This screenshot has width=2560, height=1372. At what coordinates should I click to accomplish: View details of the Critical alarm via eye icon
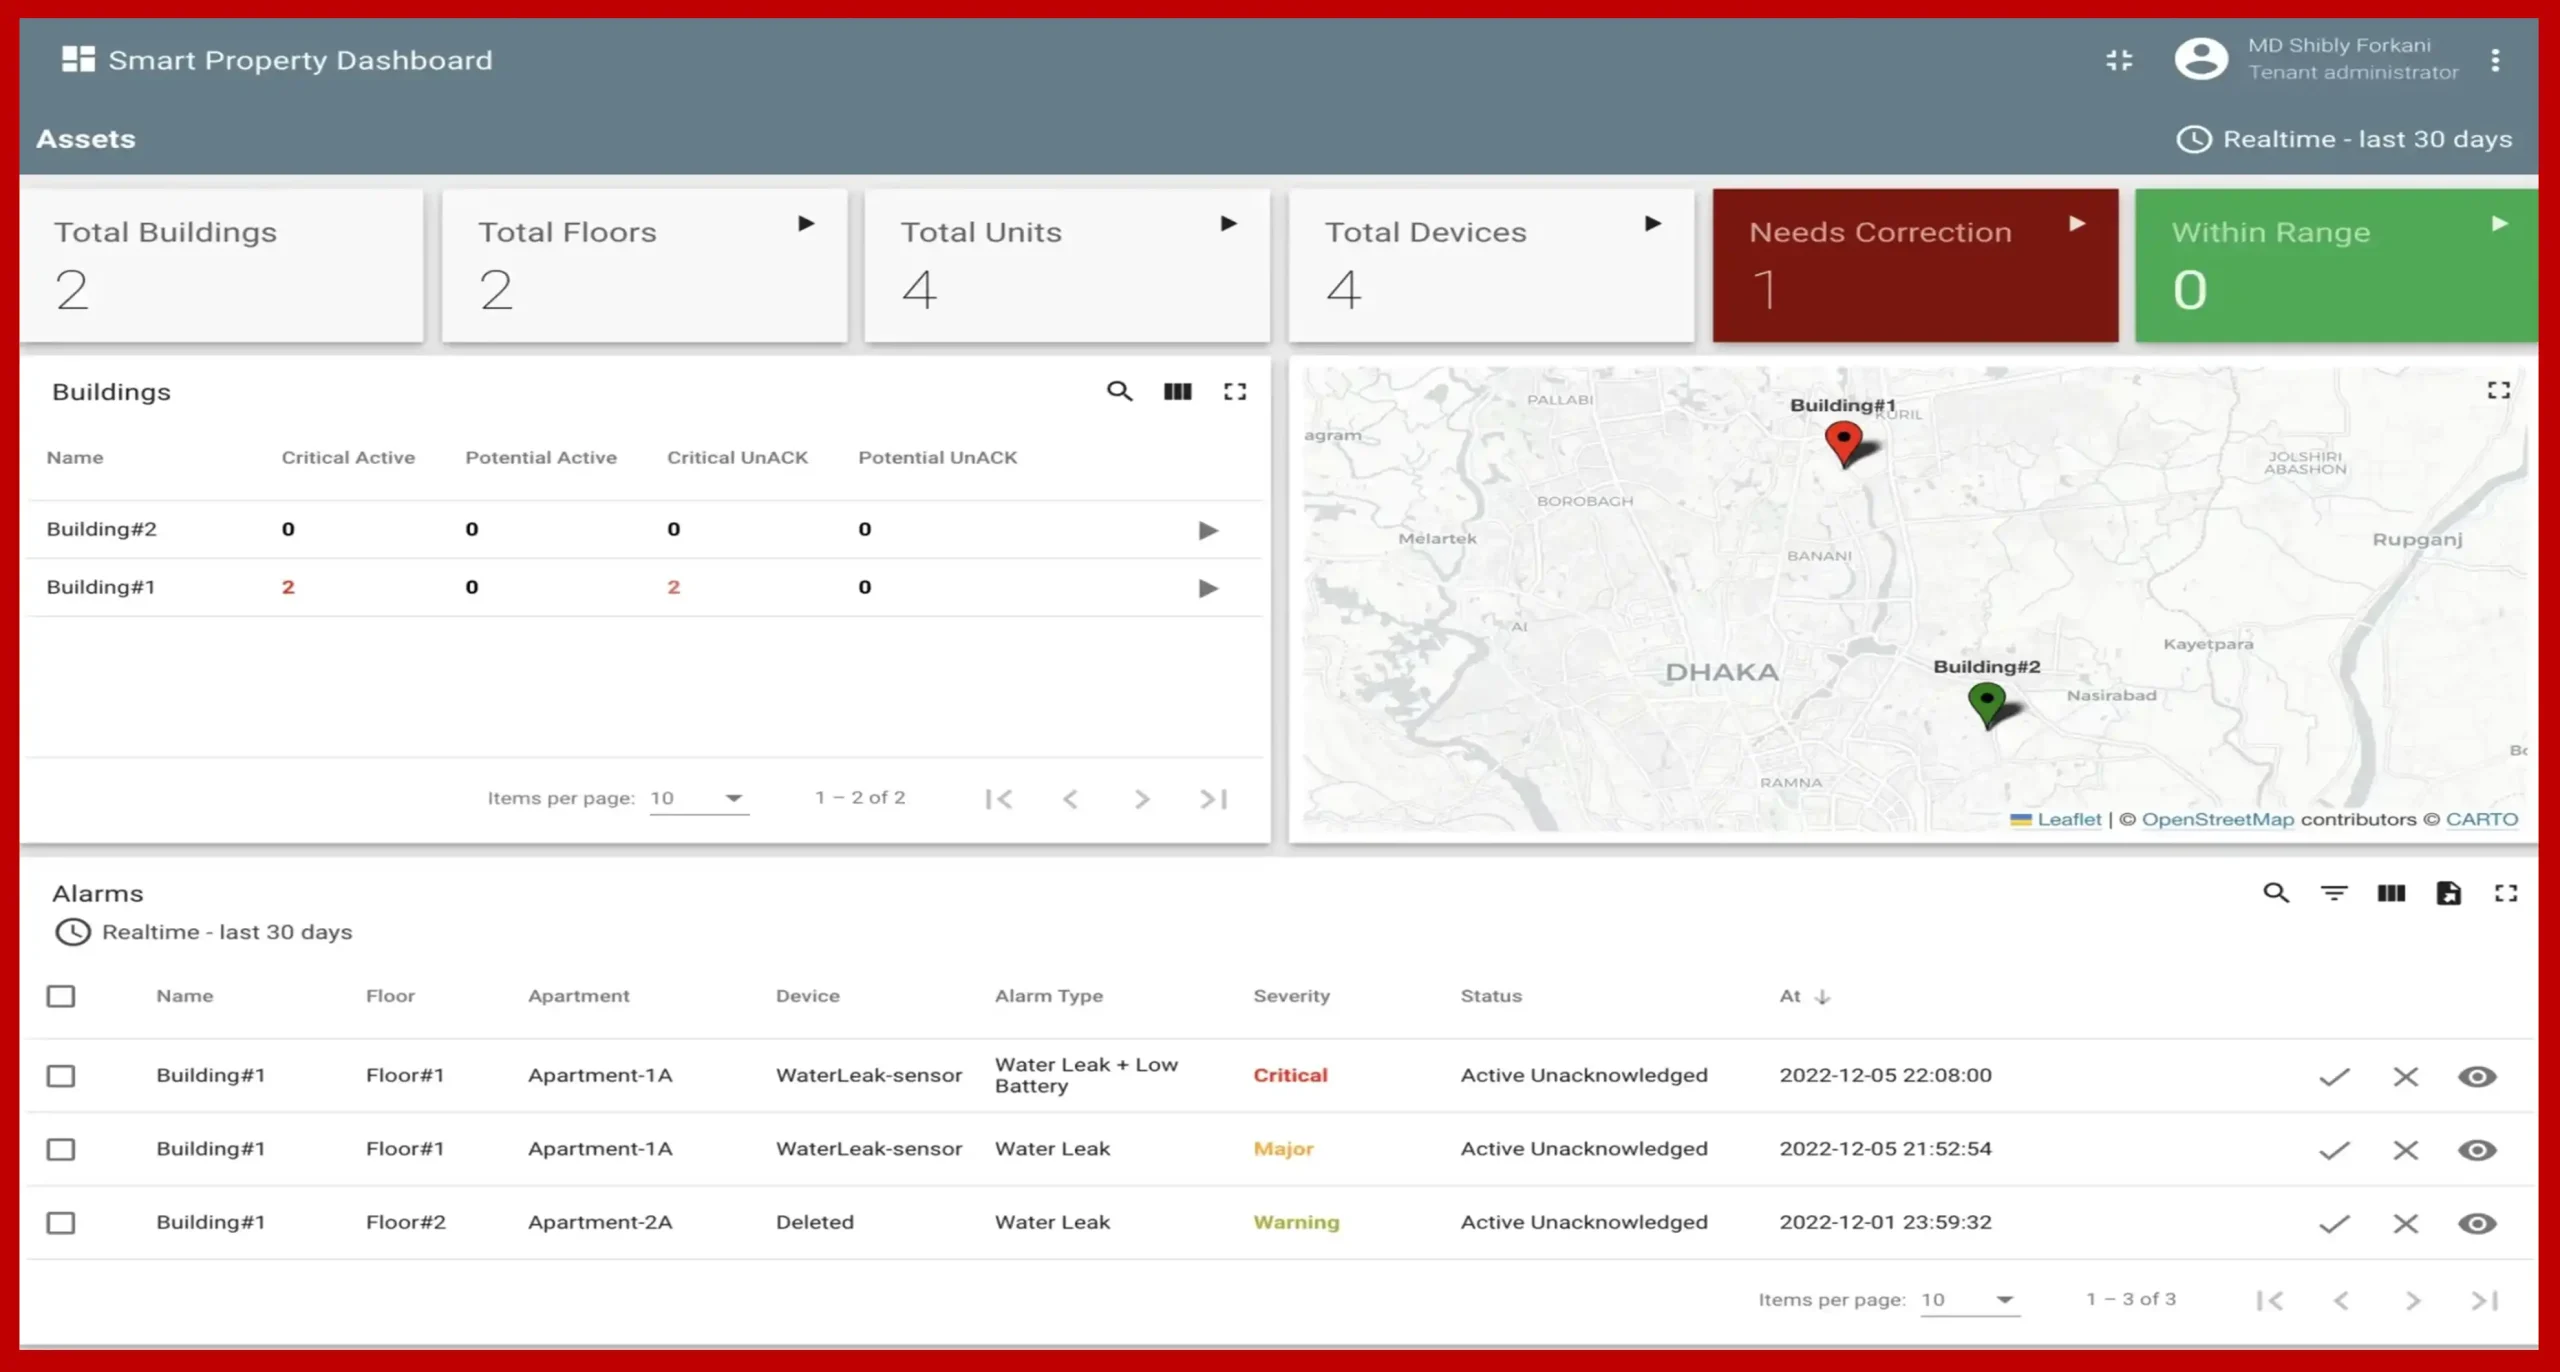pyautogui.click(x=2477, y=1077)
